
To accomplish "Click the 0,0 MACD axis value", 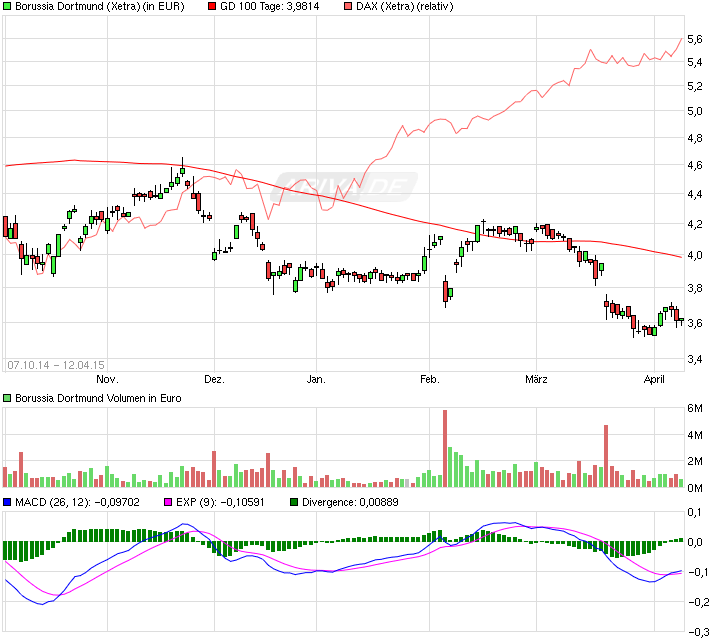I will pos(695,542).
